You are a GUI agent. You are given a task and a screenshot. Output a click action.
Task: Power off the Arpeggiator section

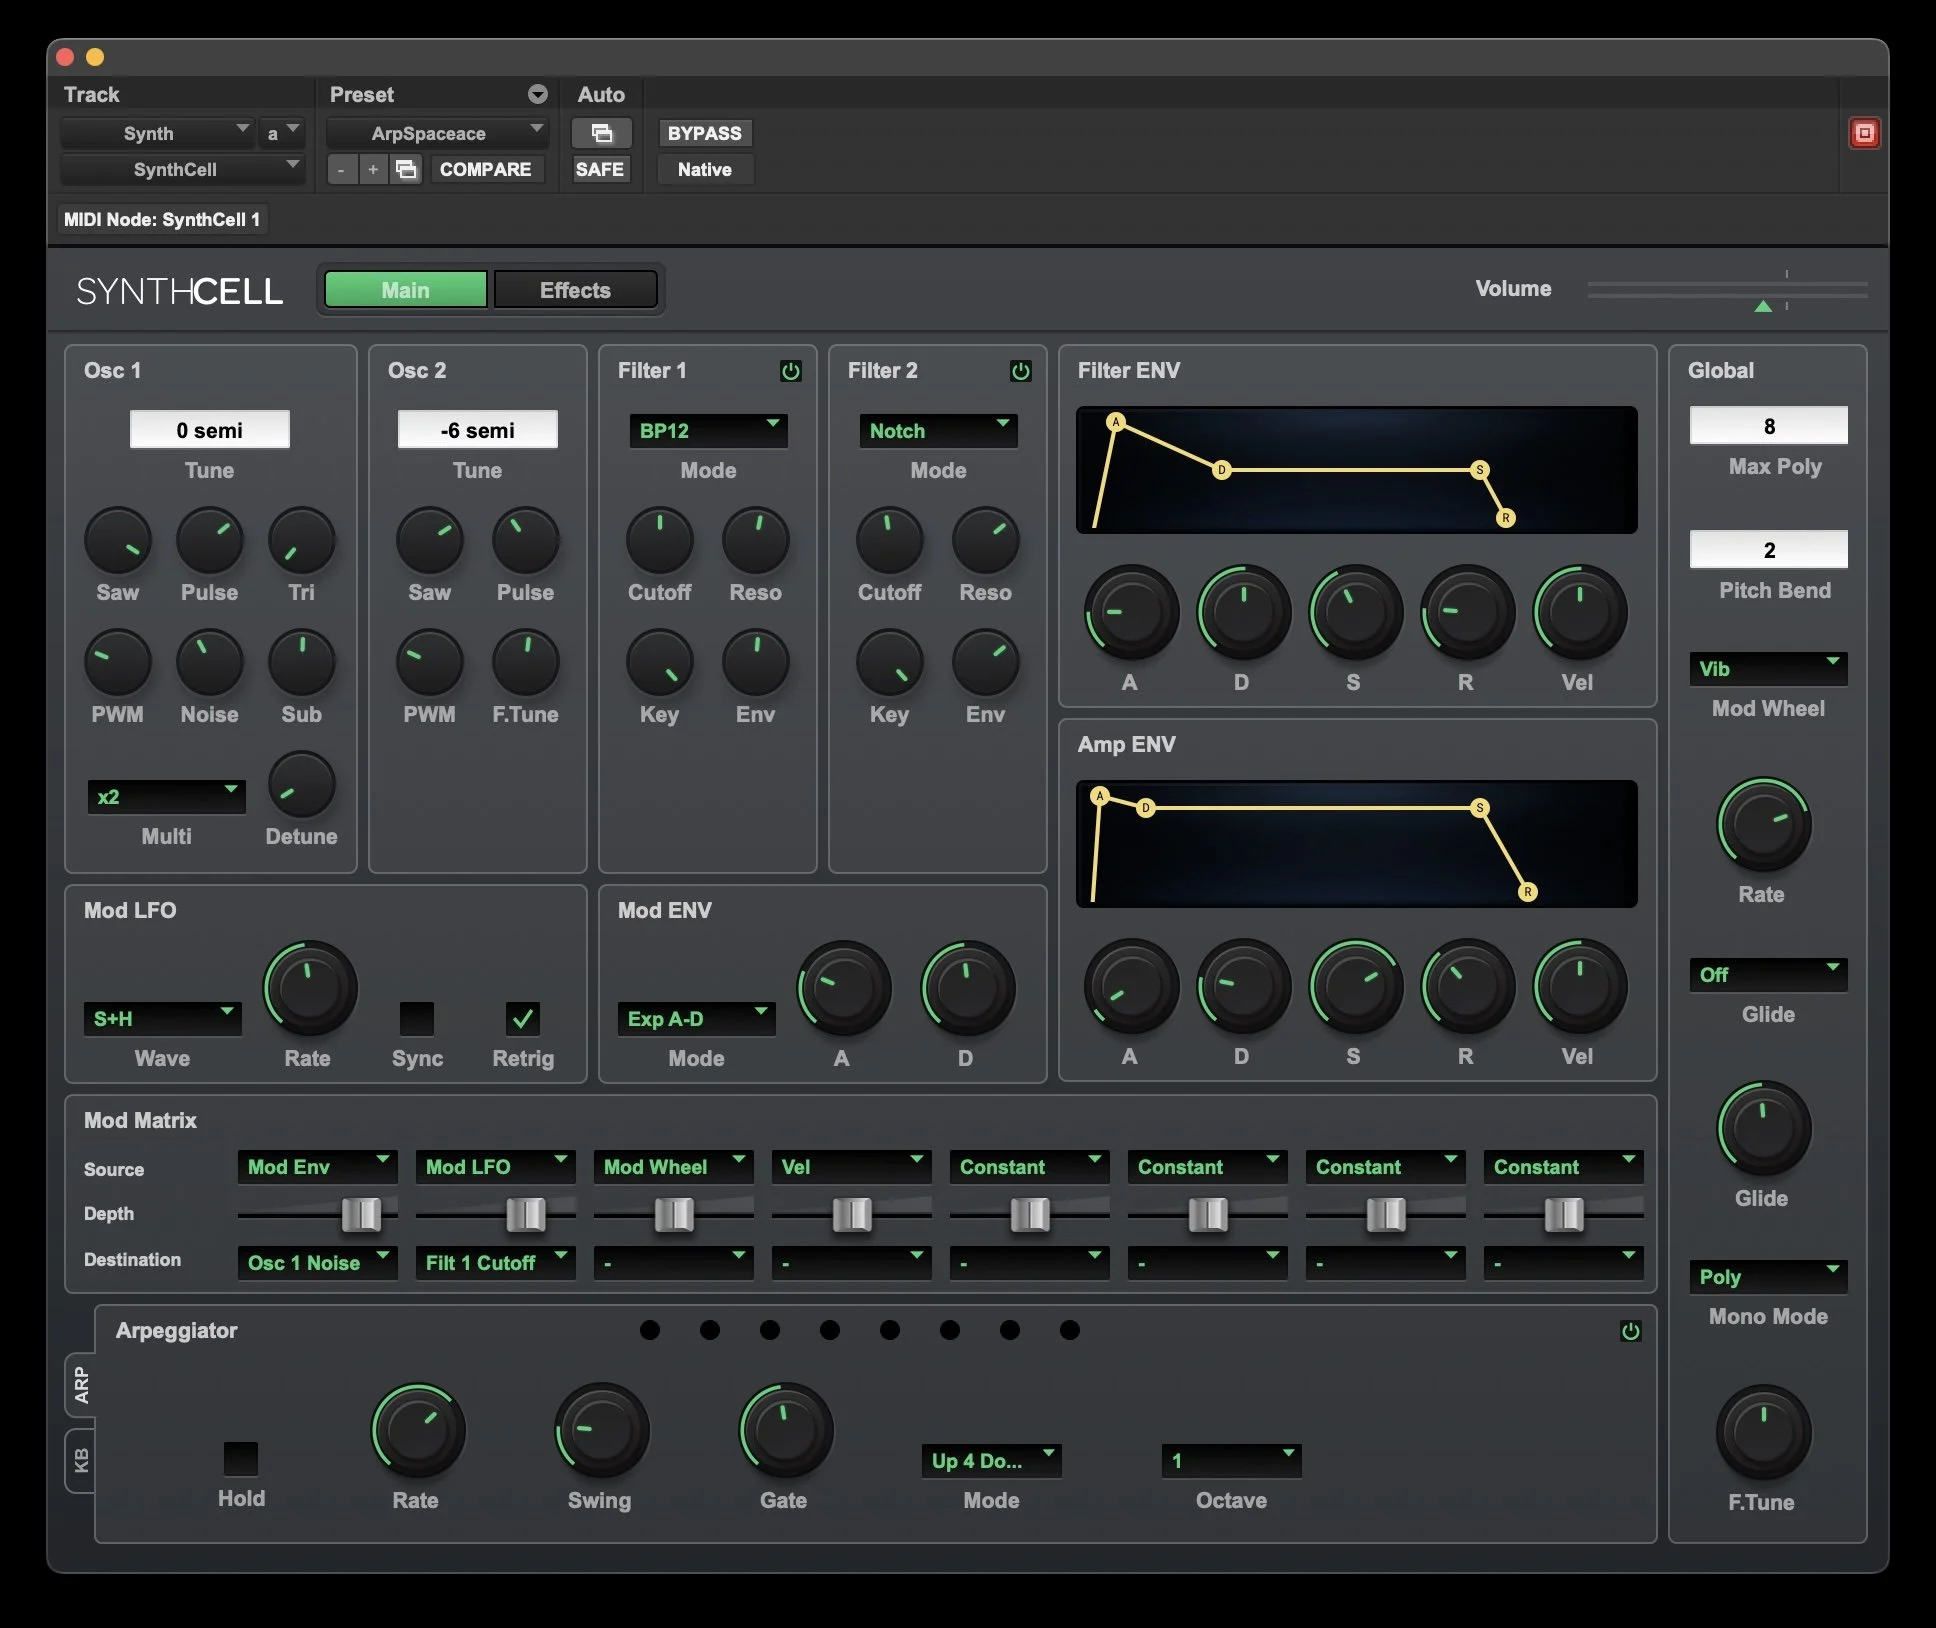1629,1330
